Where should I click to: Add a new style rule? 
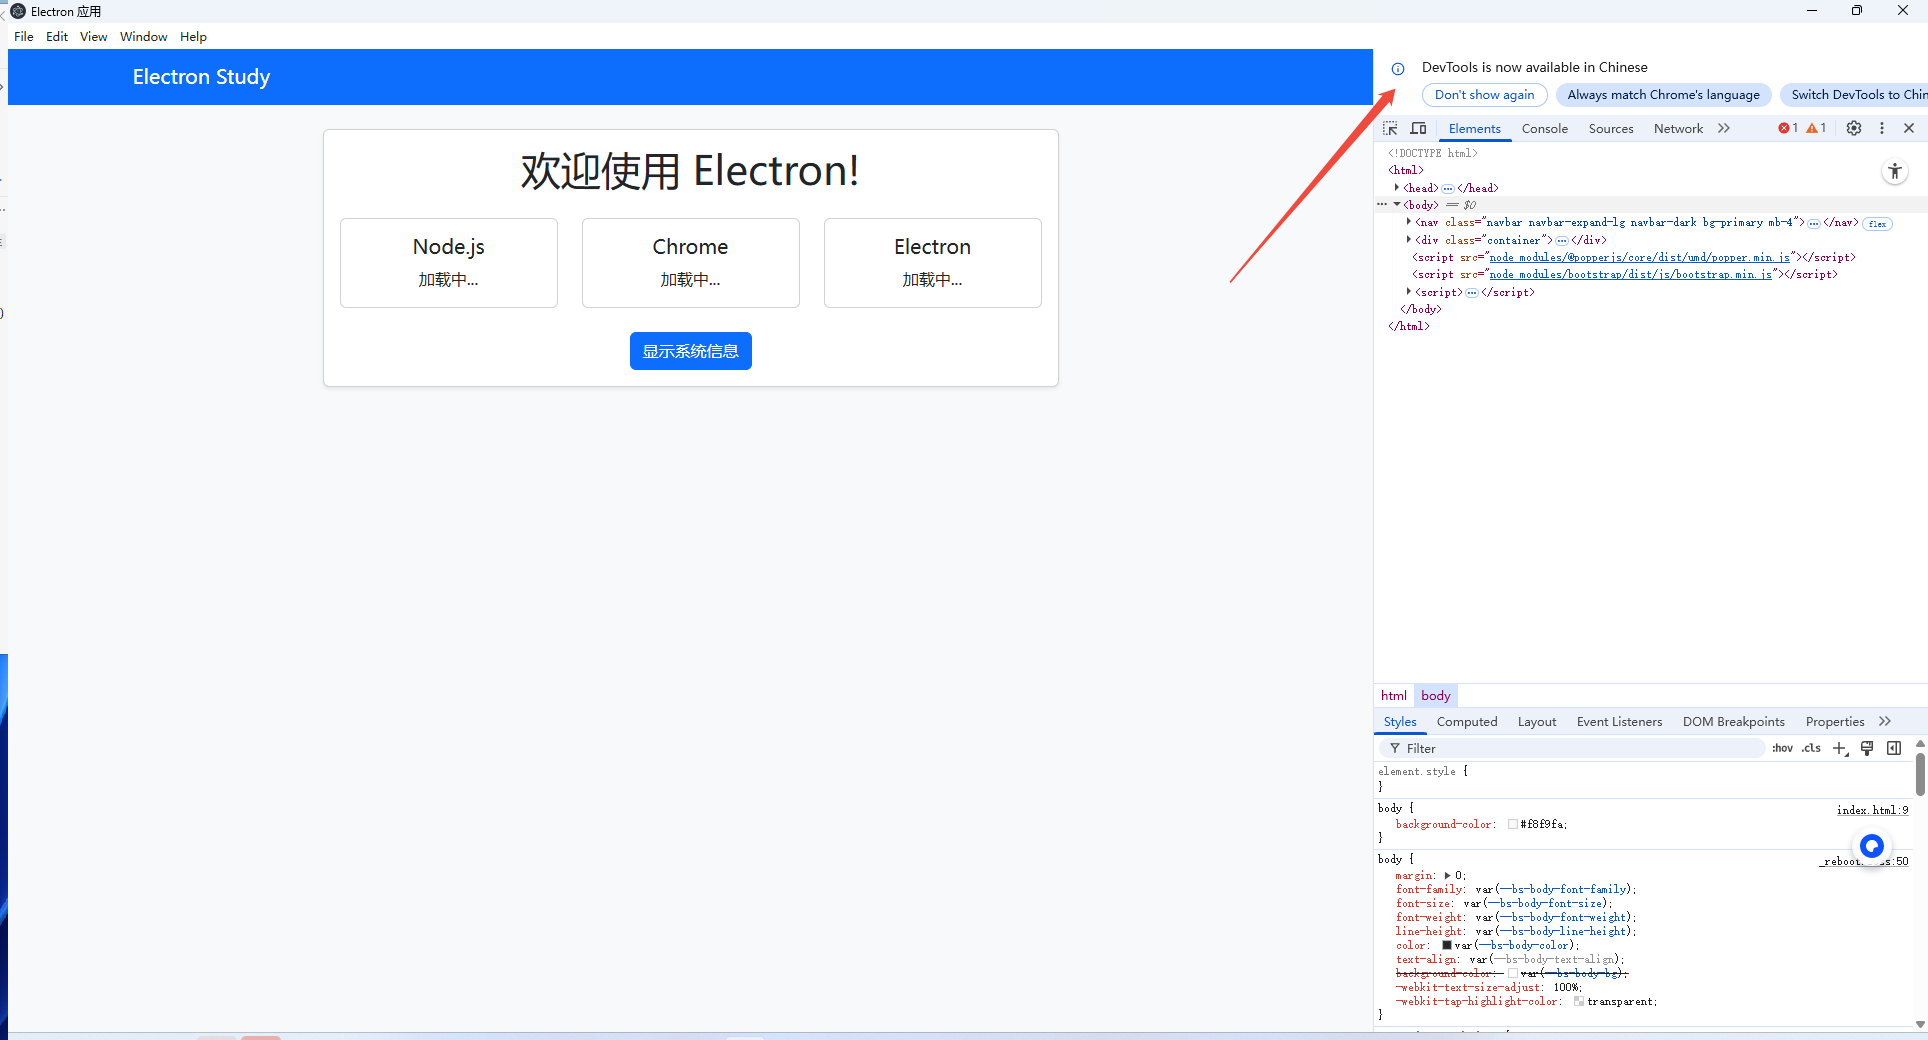tap(1840, 749)
